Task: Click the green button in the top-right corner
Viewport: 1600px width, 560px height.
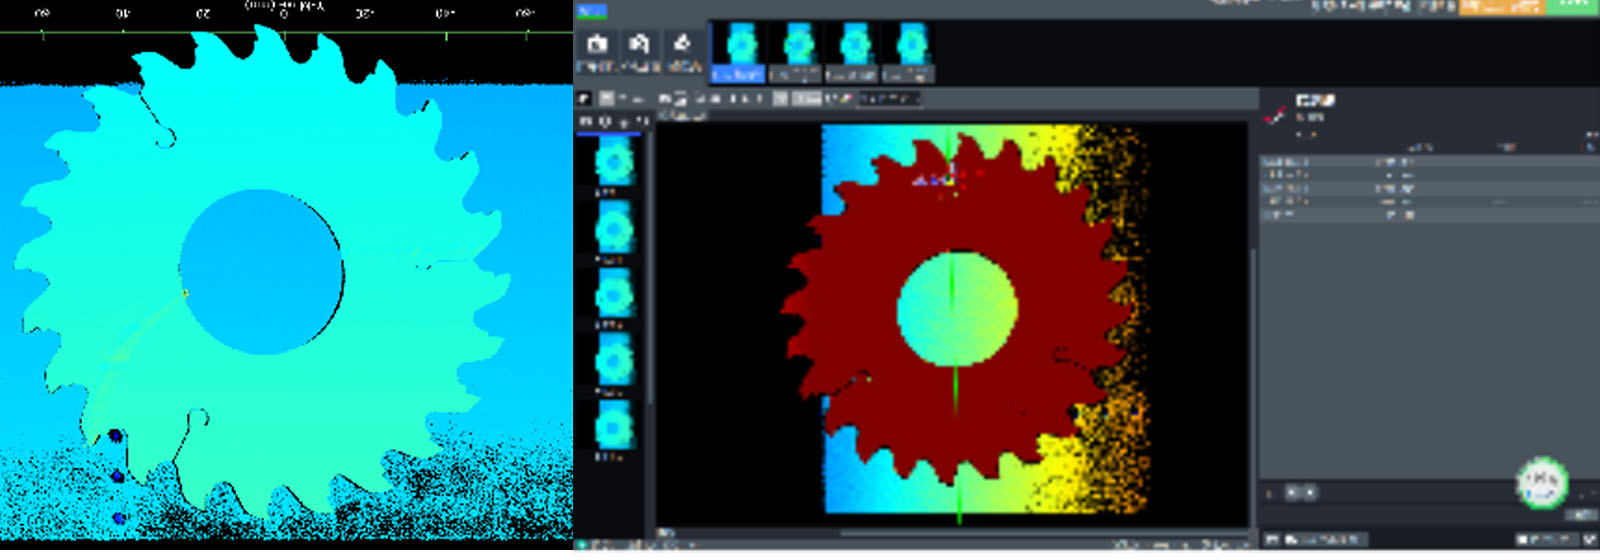Action: [1573, 7]
